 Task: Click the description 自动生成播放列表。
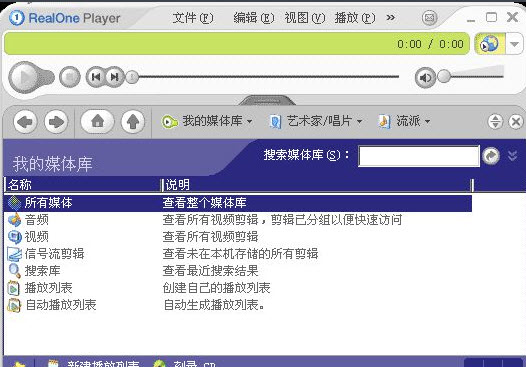click(x=214, y=305)
